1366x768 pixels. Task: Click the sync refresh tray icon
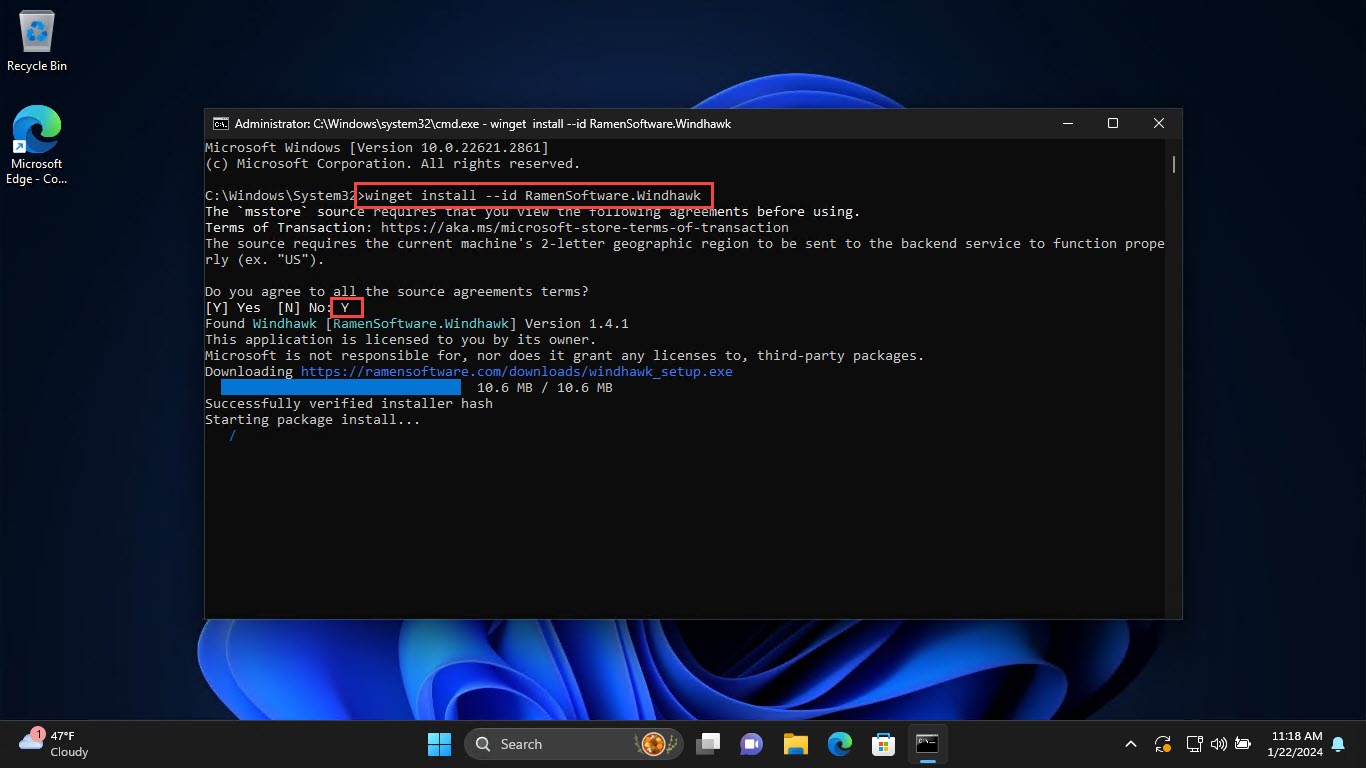[1163, 744]
